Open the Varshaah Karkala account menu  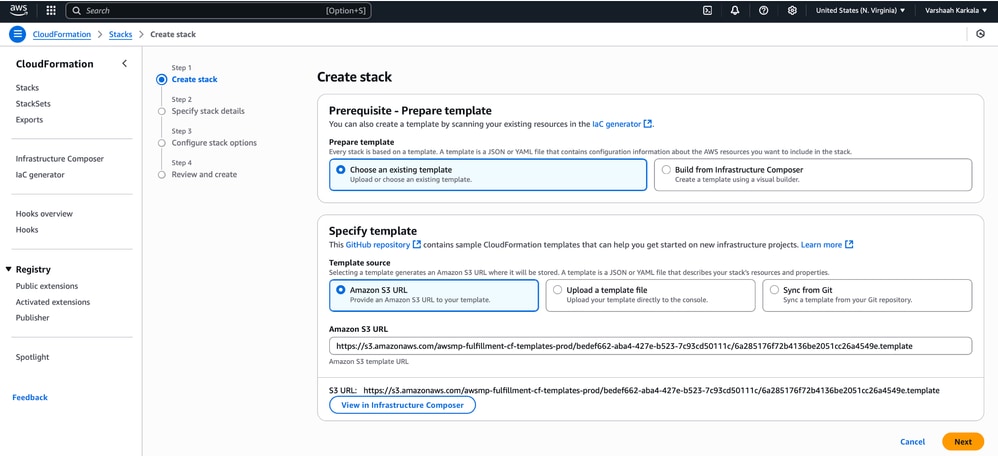954,10
